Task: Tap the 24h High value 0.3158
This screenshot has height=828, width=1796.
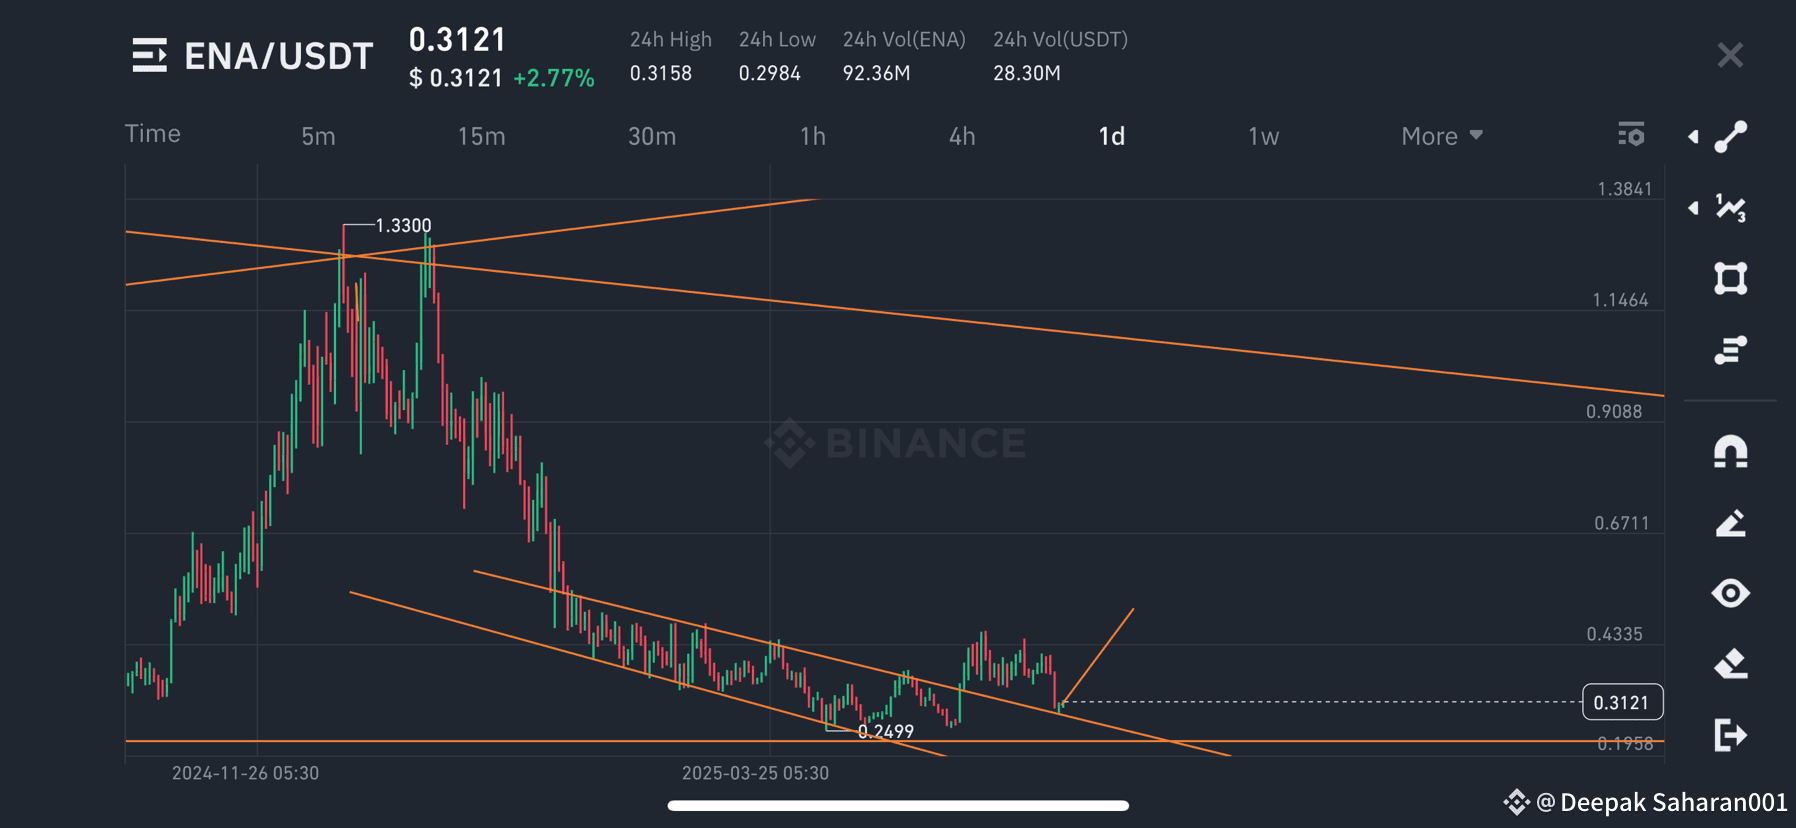Action: point(661,73)
